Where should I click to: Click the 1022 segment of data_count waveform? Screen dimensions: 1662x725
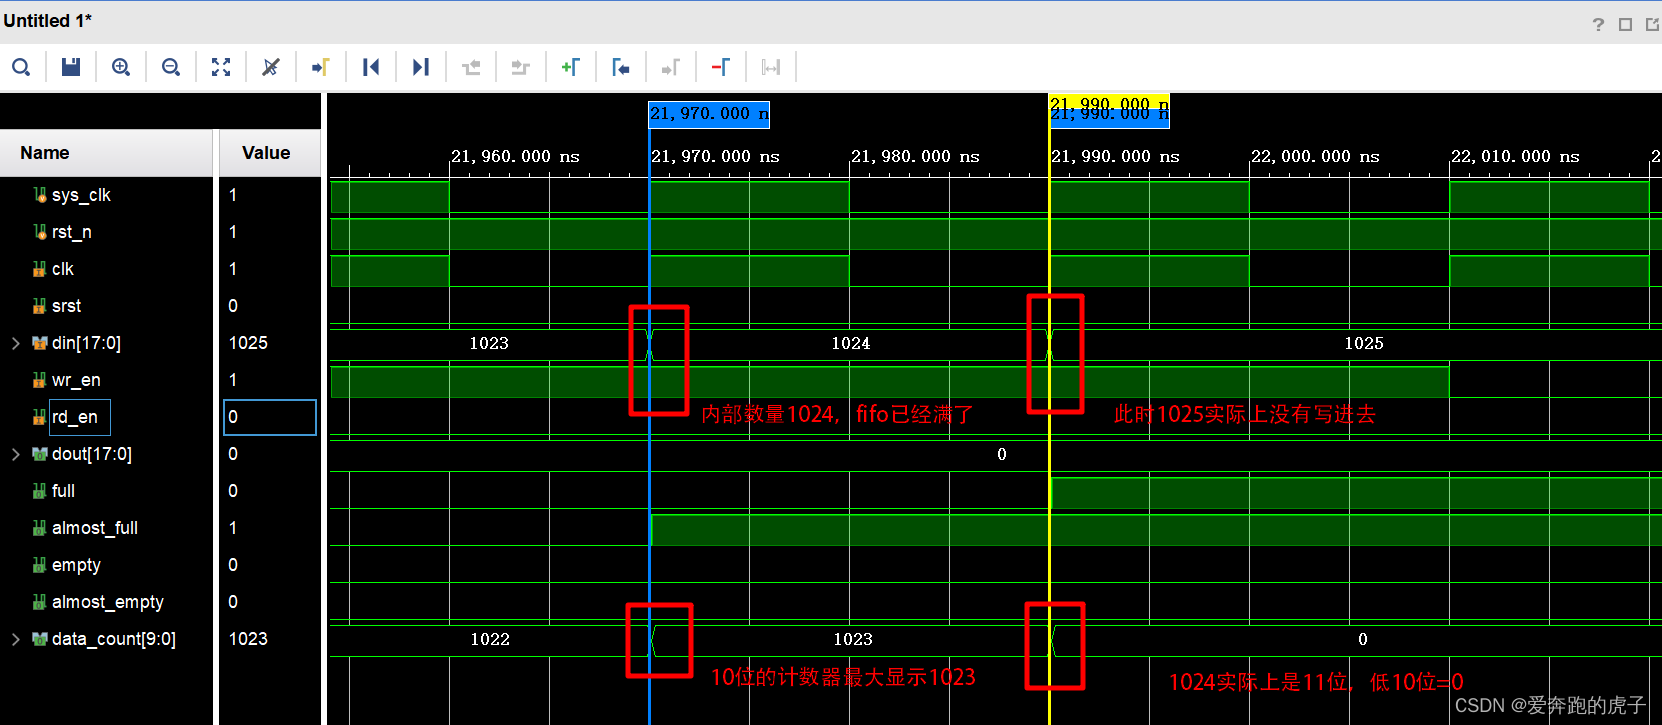tap(490, 639)
